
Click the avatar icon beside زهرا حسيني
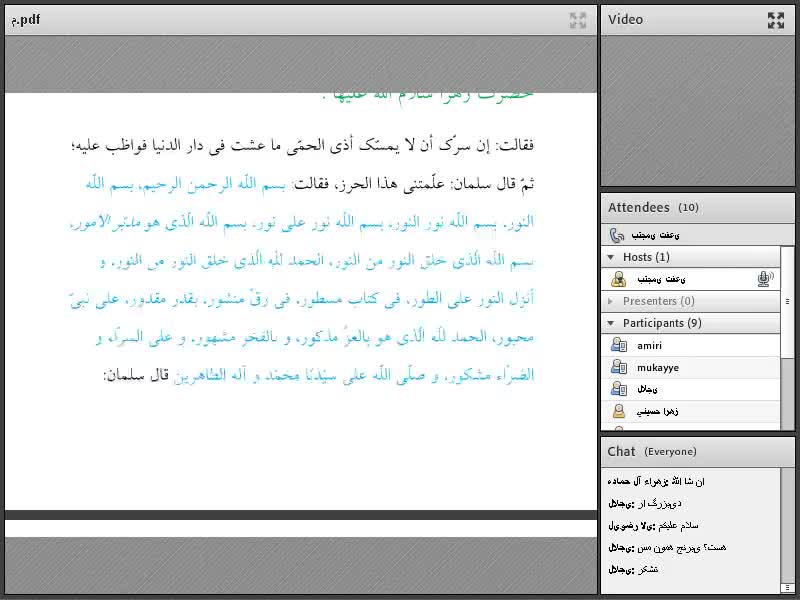tap(619, 411)
